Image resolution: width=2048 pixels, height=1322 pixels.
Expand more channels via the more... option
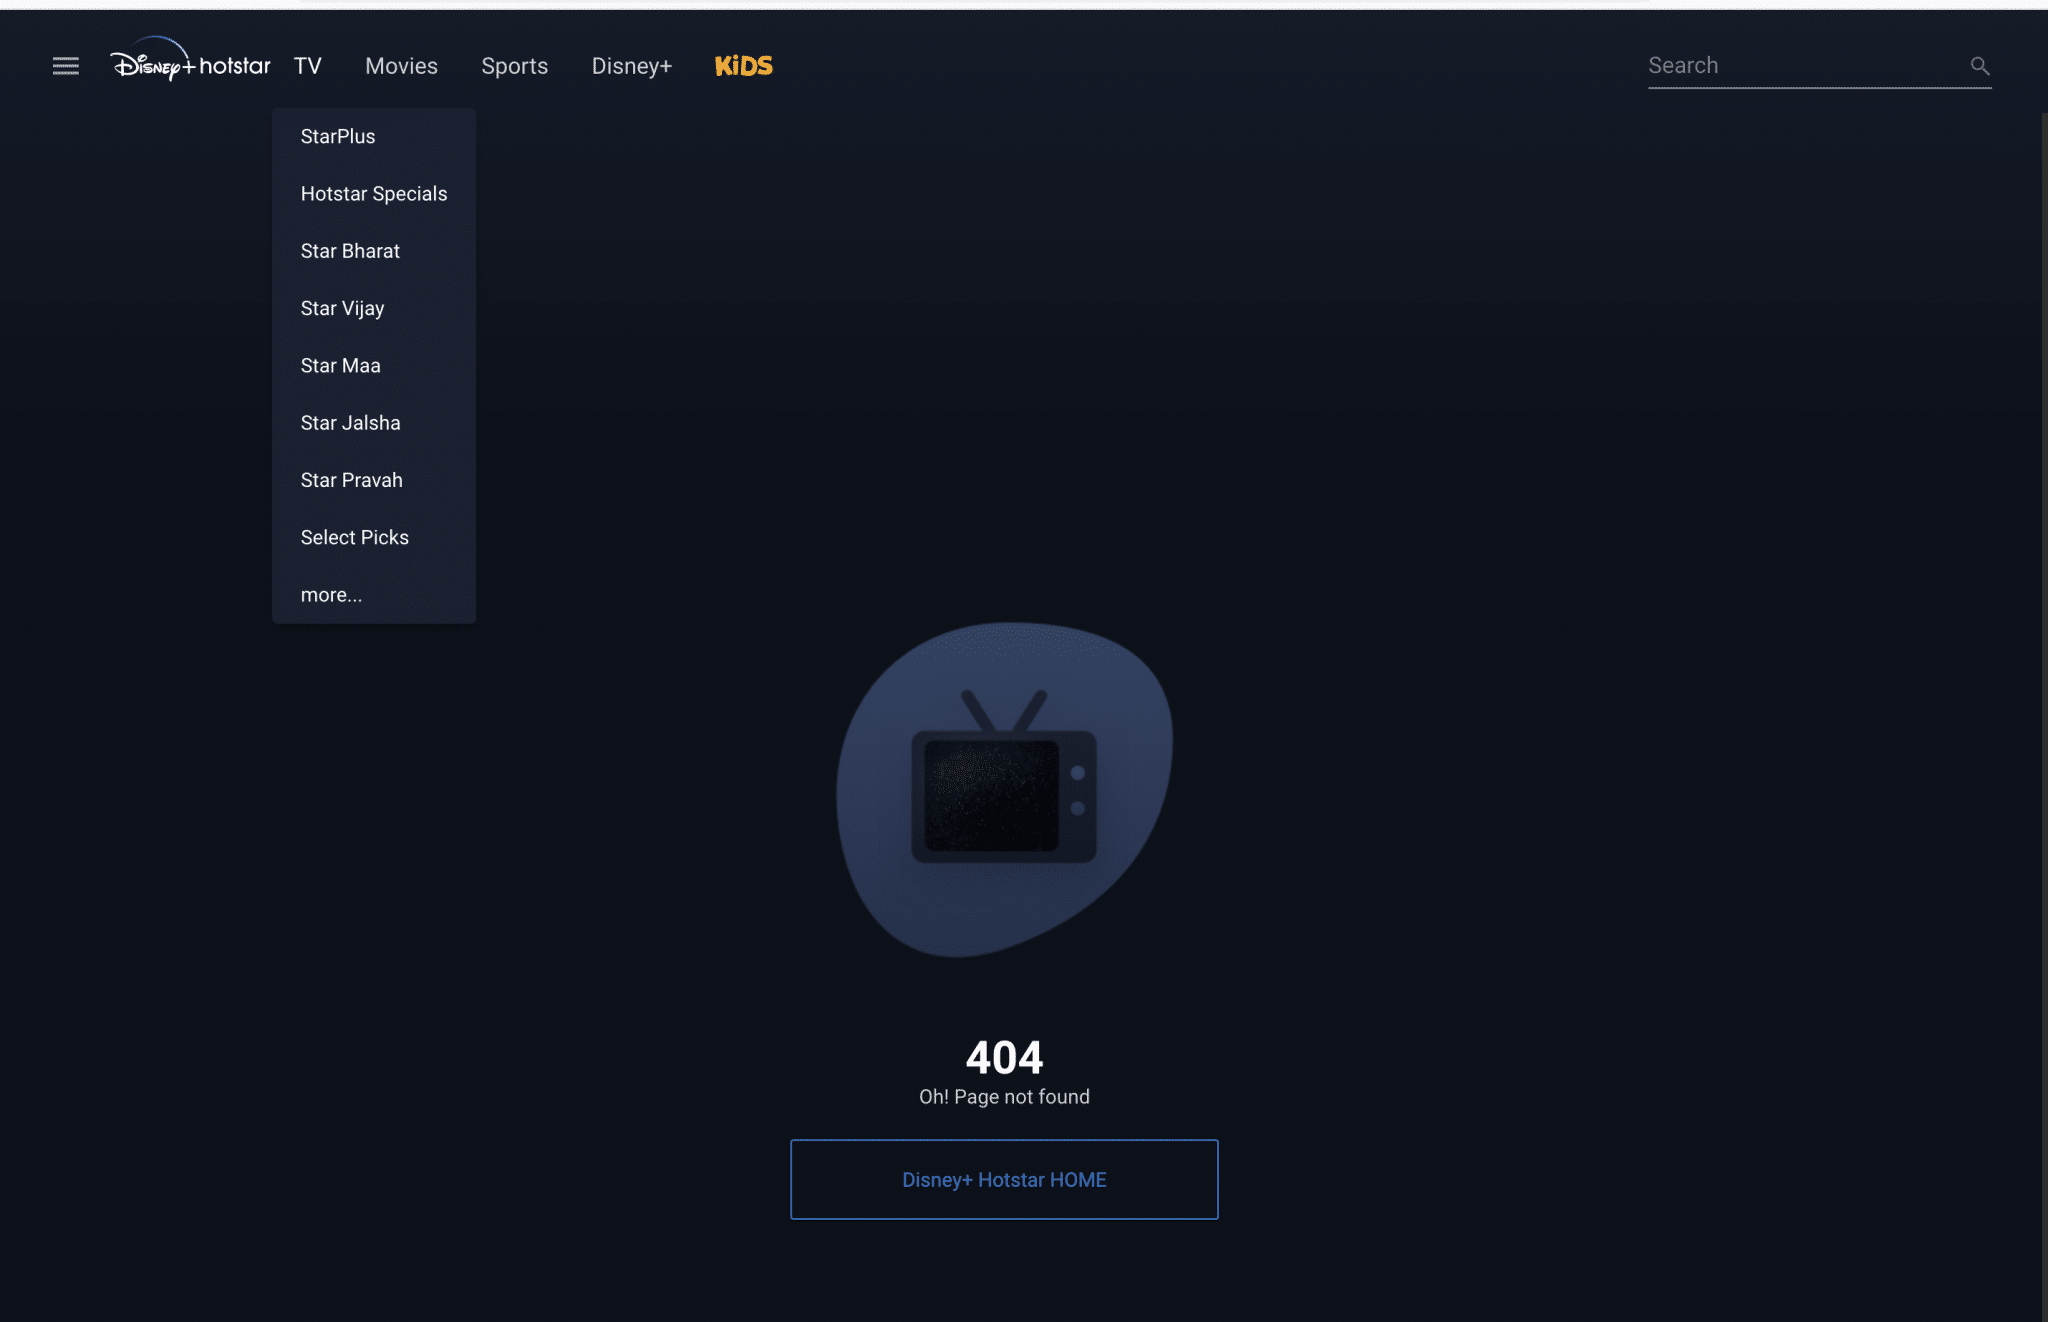pyautogui.click(x=331, y=594)
